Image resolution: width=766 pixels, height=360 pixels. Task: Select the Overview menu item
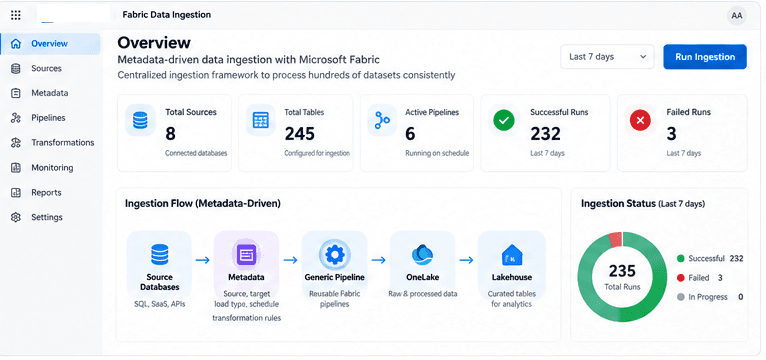(51, 44)
